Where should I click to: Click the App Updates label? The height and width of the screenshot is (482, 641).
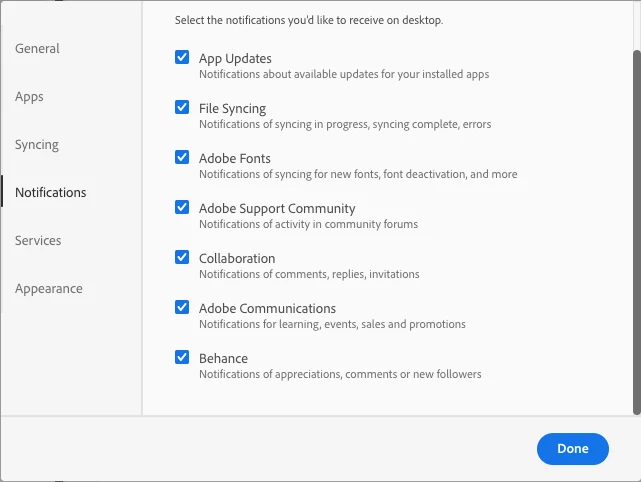coord(235,59)
